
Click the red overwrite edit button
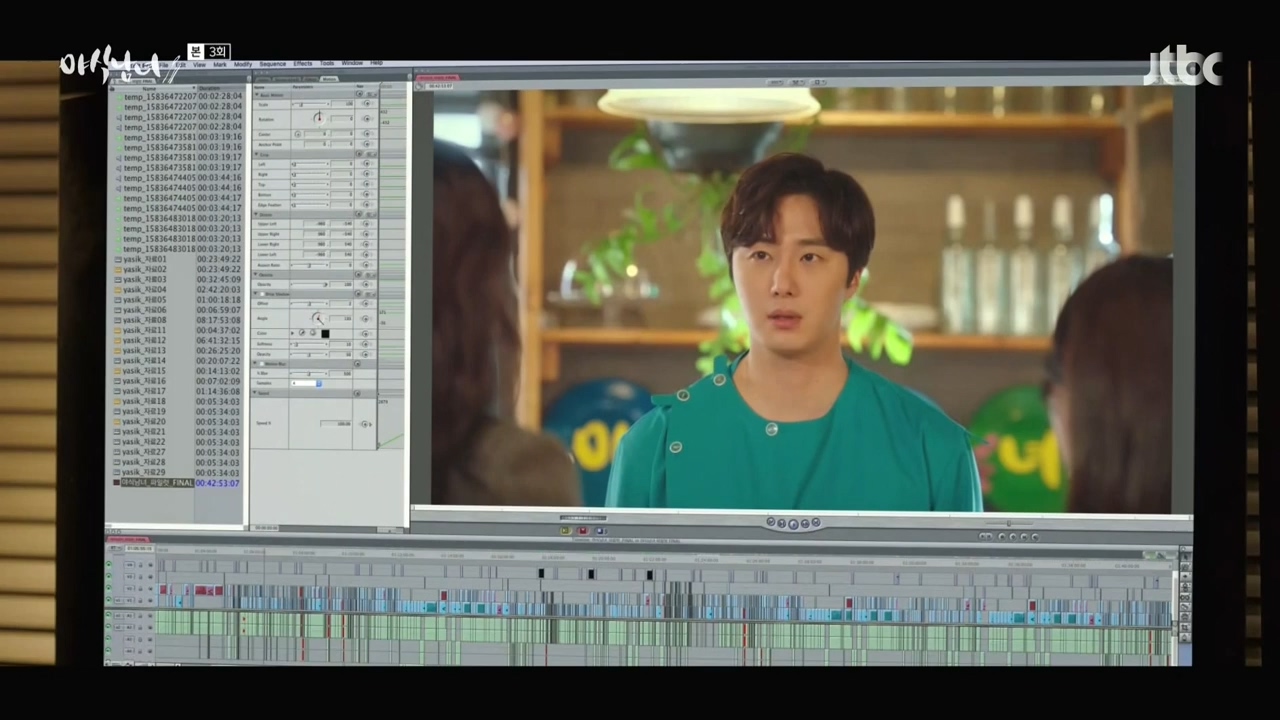pyautogui.click(x=582, y=531)
